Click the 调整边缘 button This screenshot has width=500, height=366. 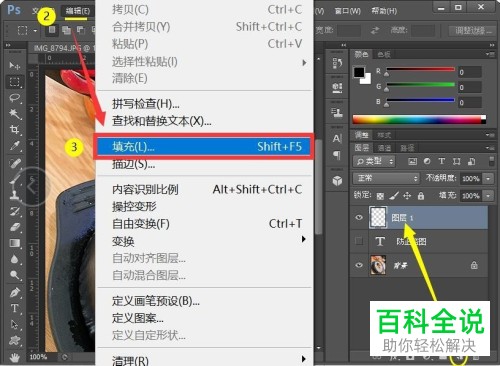pyautogui.click(x=471, y=31)
